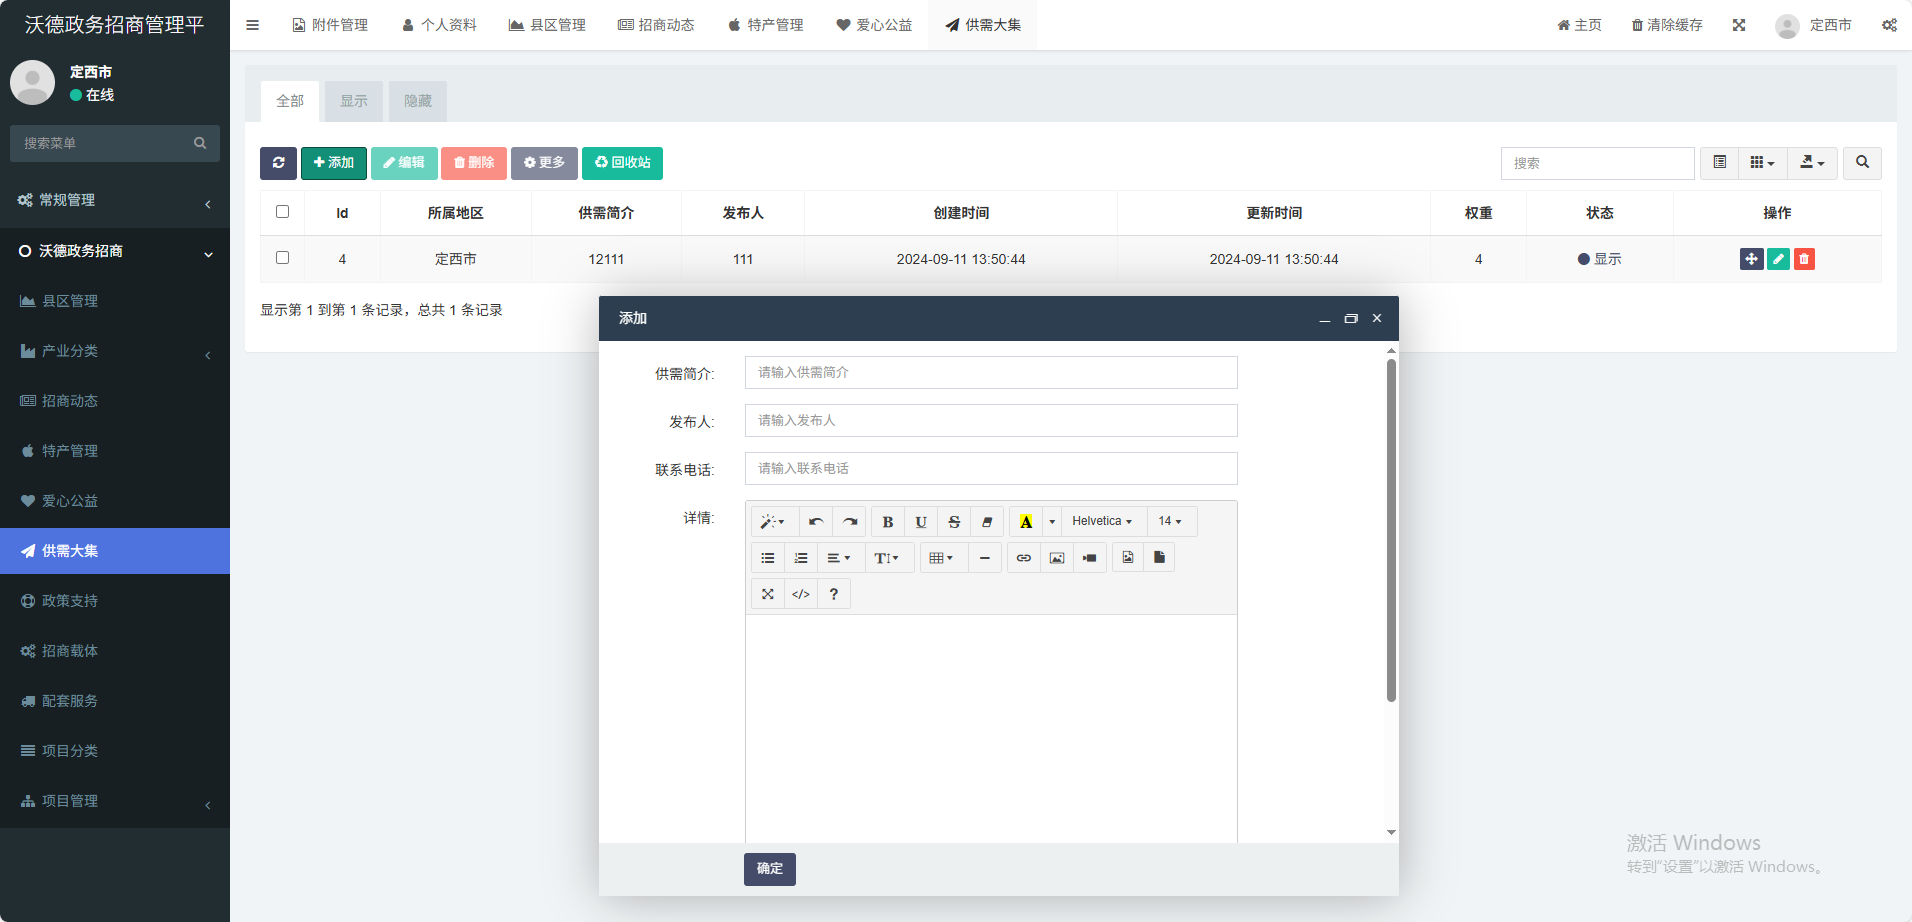
Task: Open 政策支持 in the sidebar
Action: [70, 601]
